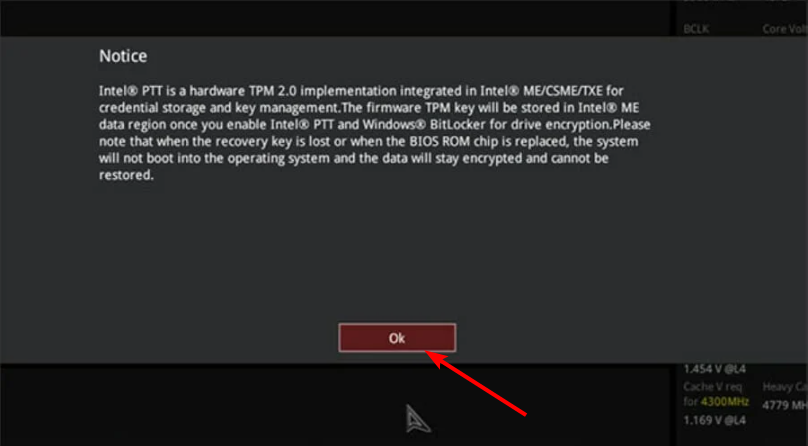Click the words 'Intel® PTT' starting the notice

pyautogui.click(x=131, y=91)
